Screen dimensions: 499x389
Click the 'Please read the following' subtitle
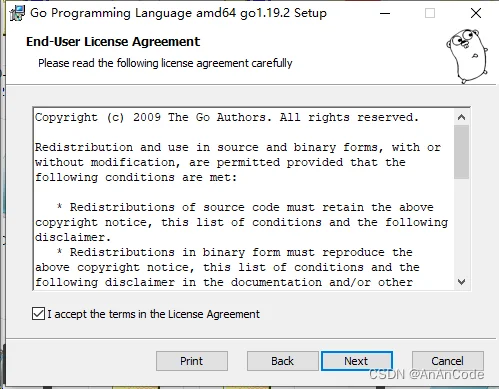(x=165, y=63)
